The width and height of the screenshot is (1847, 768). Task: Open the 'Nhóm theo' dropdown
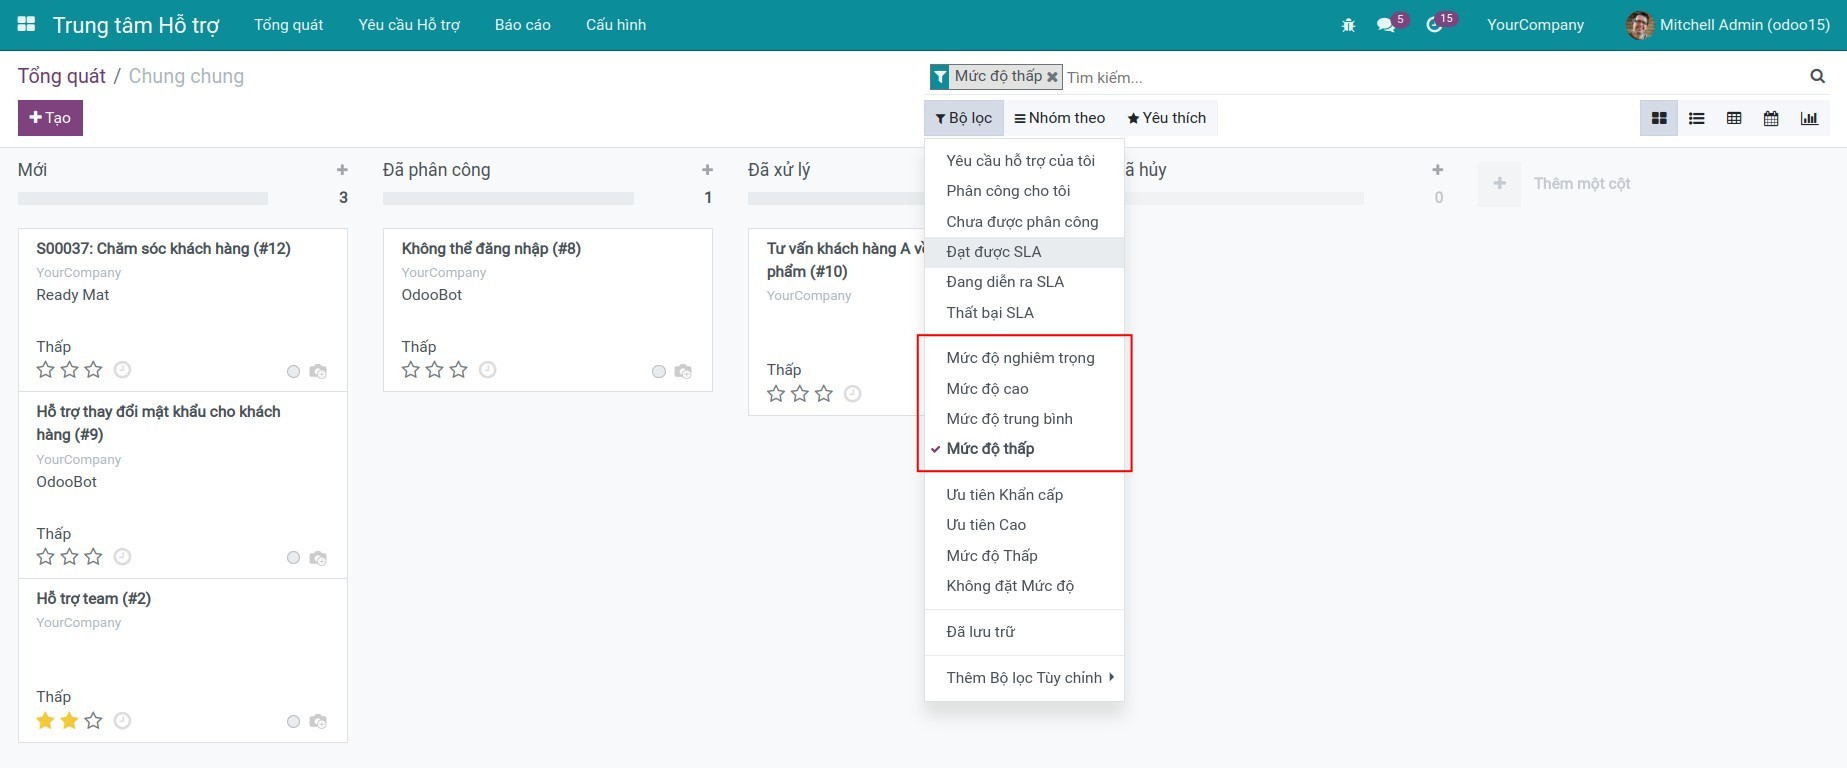point(1059,118)
